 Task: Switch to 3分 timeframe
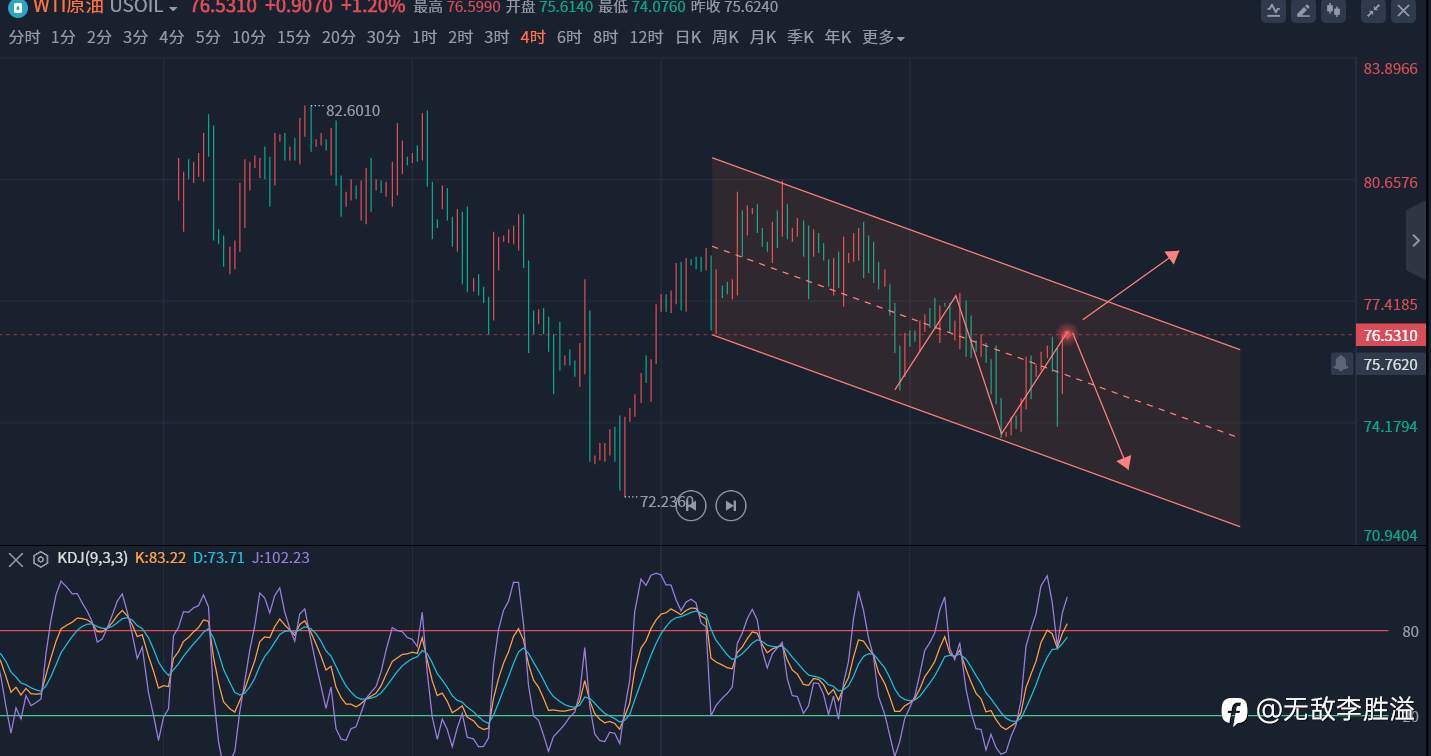135,38
